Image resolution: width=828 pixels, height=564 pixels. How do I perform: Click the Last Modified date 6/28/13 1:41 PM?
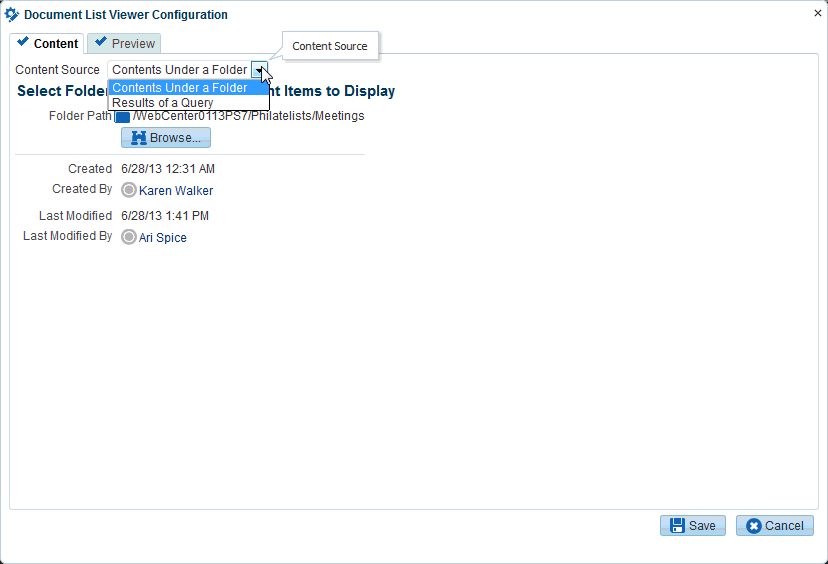click(165, 216)
